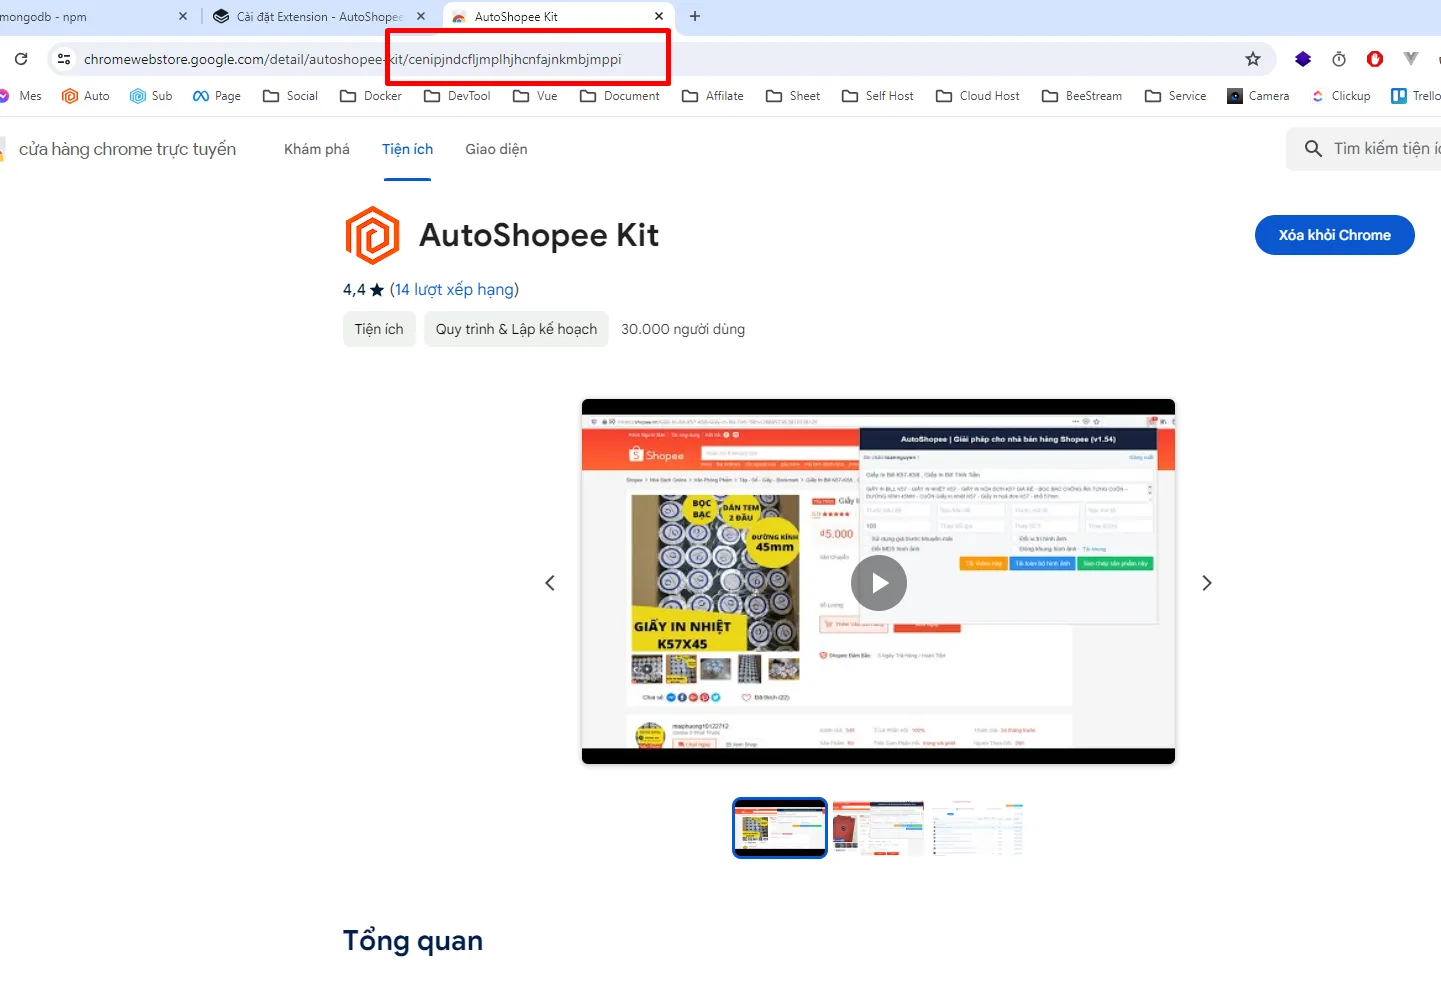Switch to the mongodb - npm tab
Image resolution: width=1441 pixels, height=997 pixels.
click(x=90, y=16)
